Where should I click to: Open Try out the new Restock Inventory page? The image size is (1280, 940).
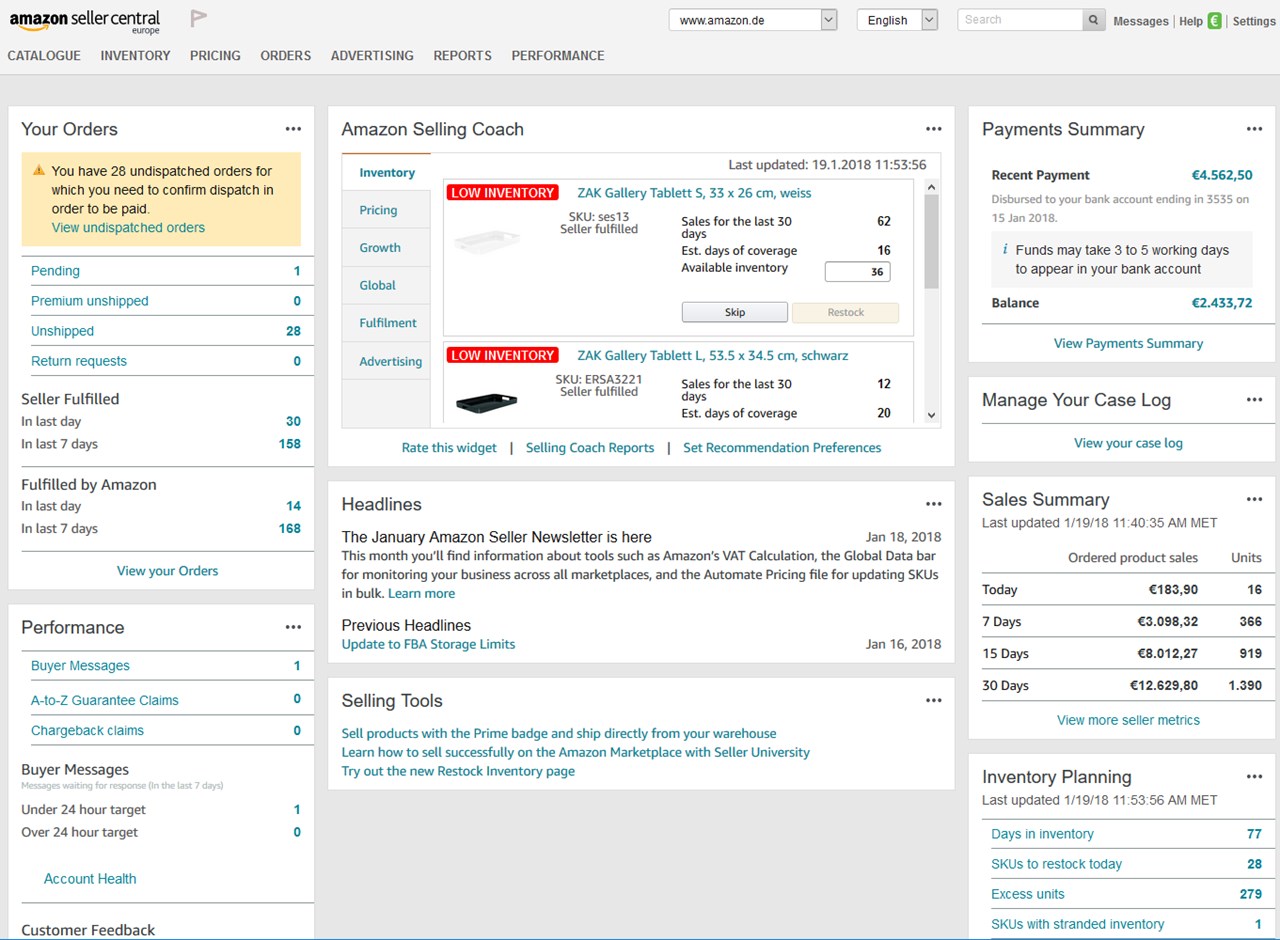458,771
